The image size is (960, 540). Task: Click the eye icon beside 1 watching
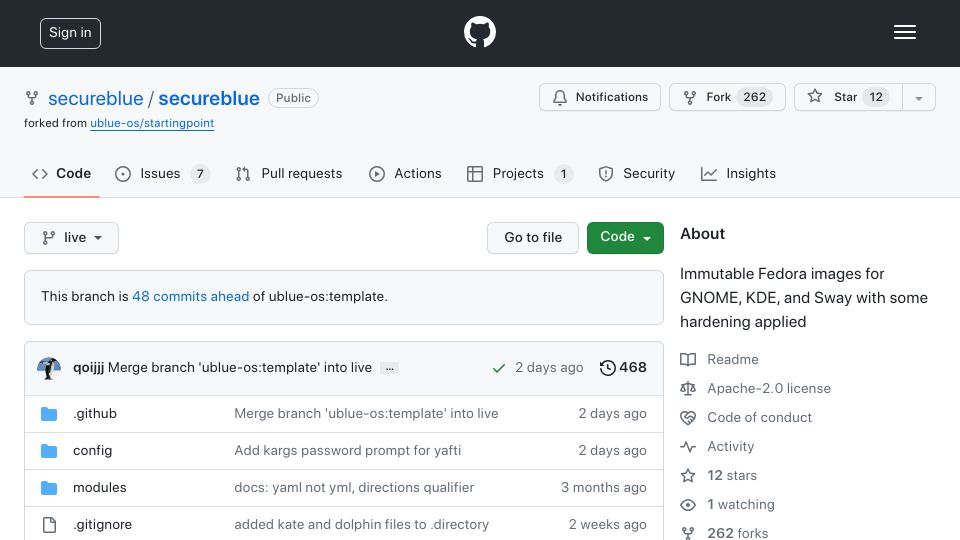[x=688, y=505]
